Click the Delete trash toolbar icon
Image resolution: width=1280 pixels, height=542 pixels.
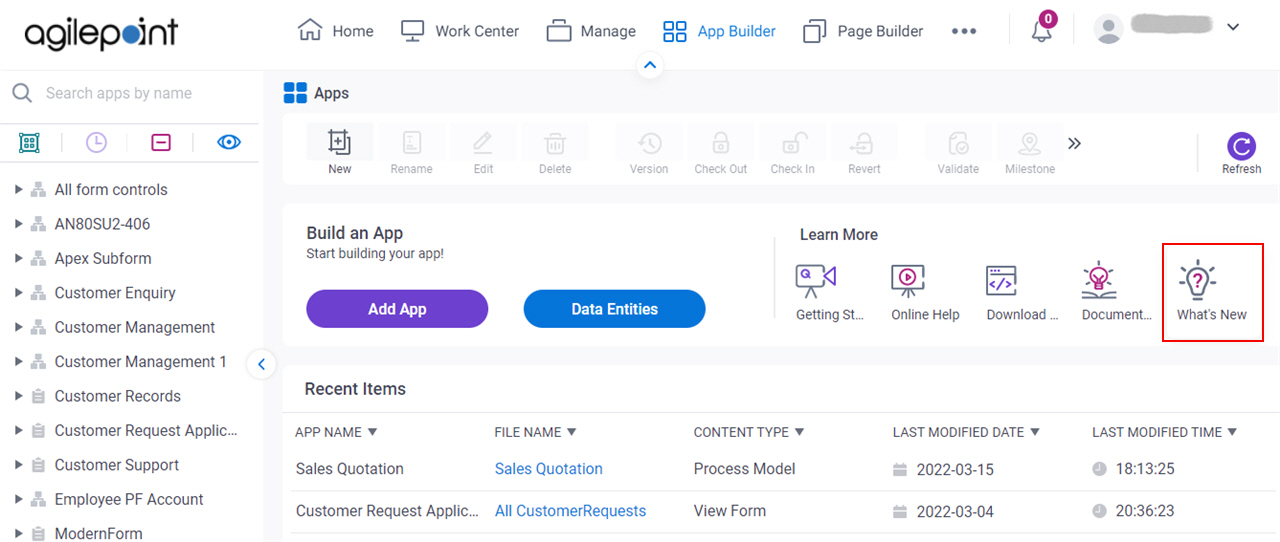point(555,143)
